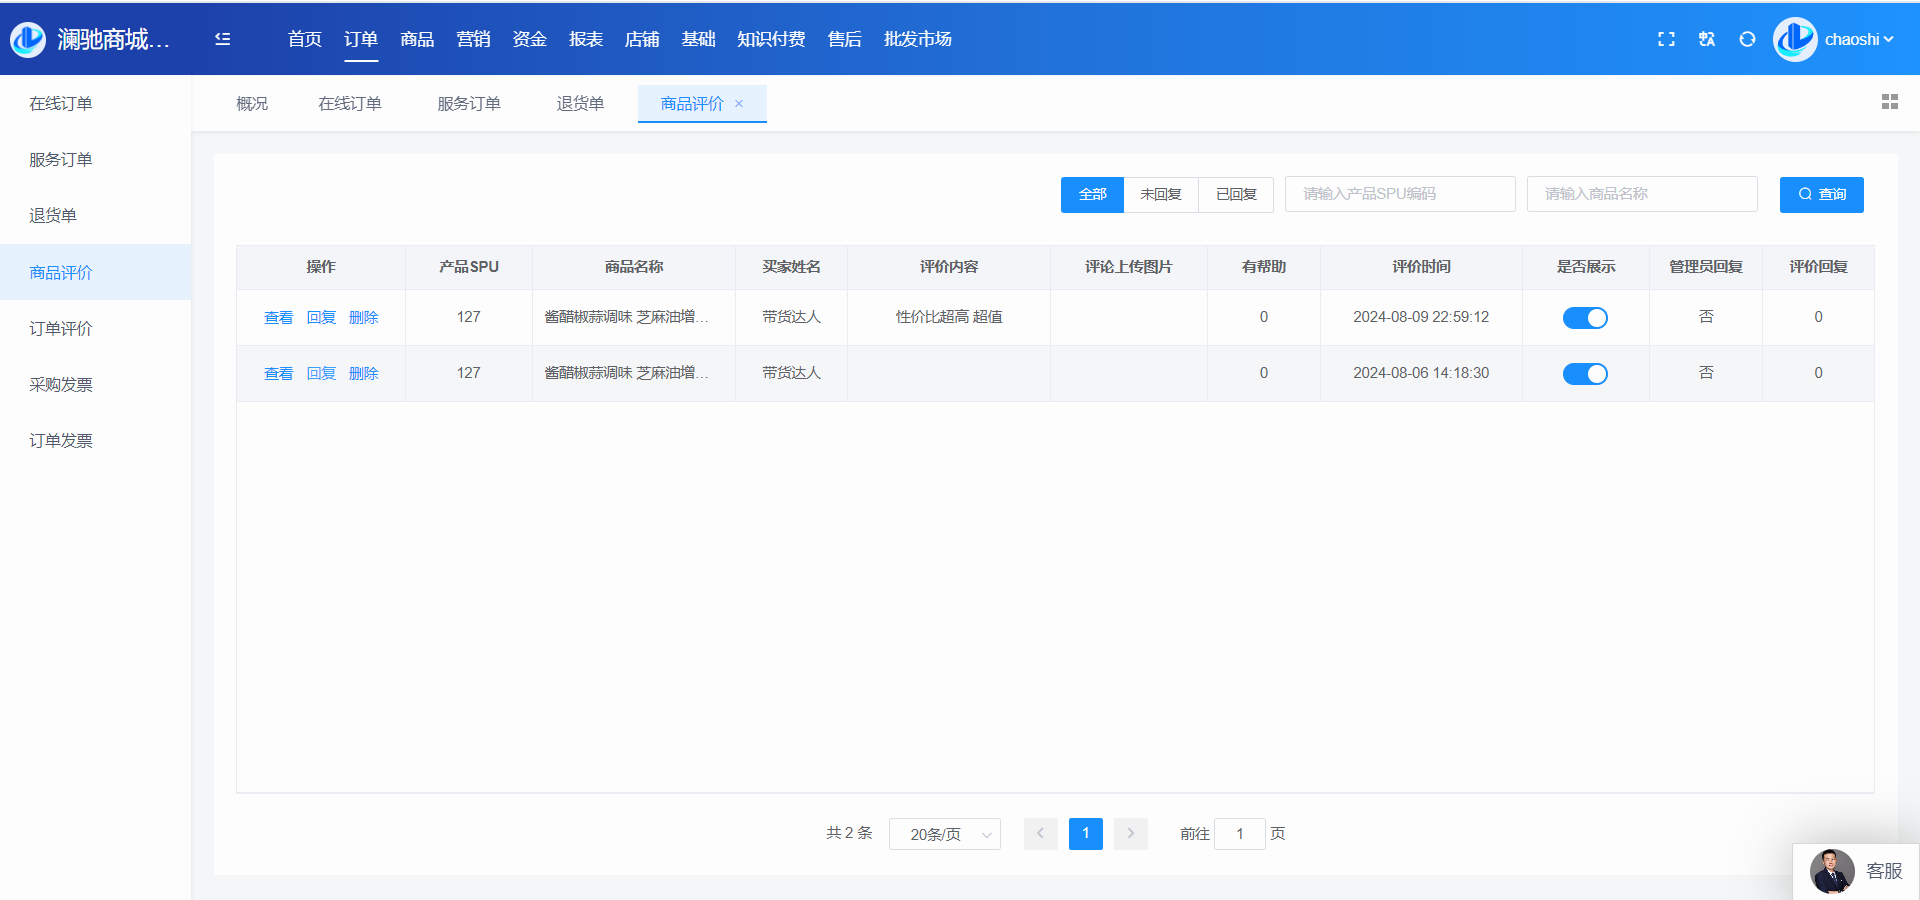The image size is (1920, 900).
Task: Open the tab grid menu icon
Action: tap(1889, 102)
